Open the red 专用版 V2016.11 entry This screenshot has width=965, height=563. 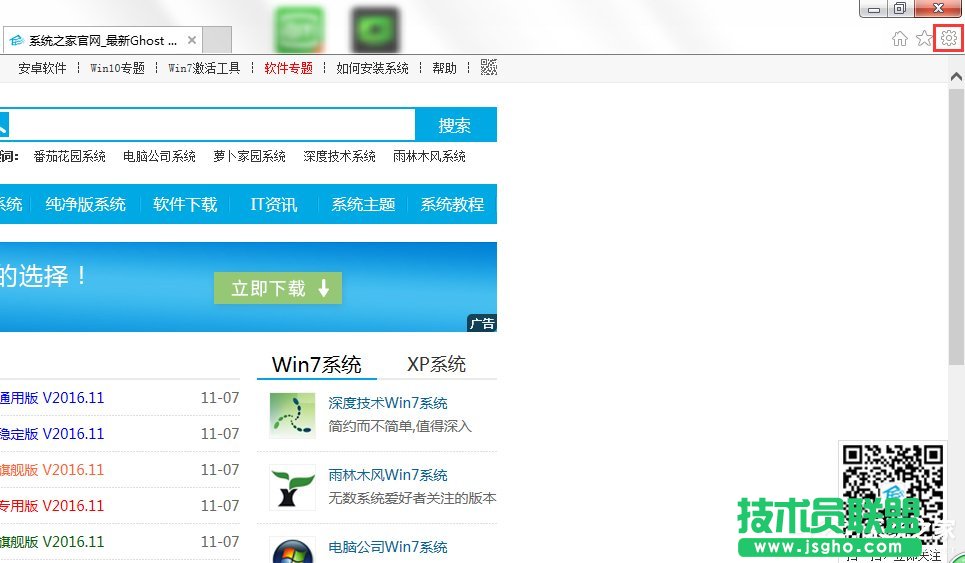coord(52,506)
